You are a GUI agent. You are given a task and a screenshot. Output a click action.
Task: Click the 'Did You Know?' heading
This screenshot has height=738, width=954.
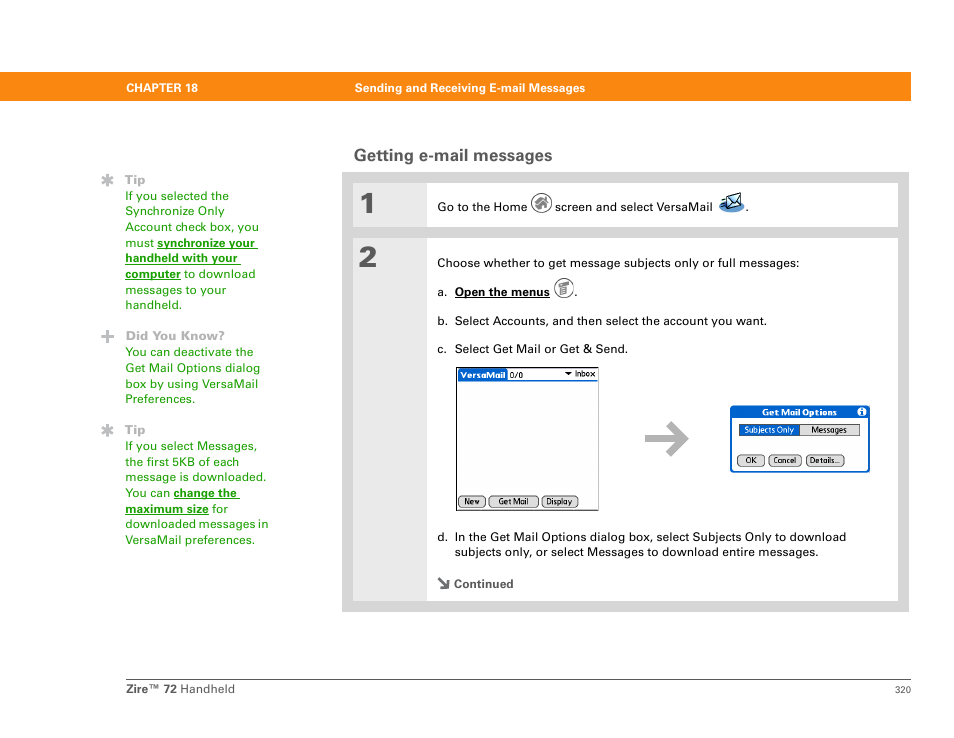[175, 336]
